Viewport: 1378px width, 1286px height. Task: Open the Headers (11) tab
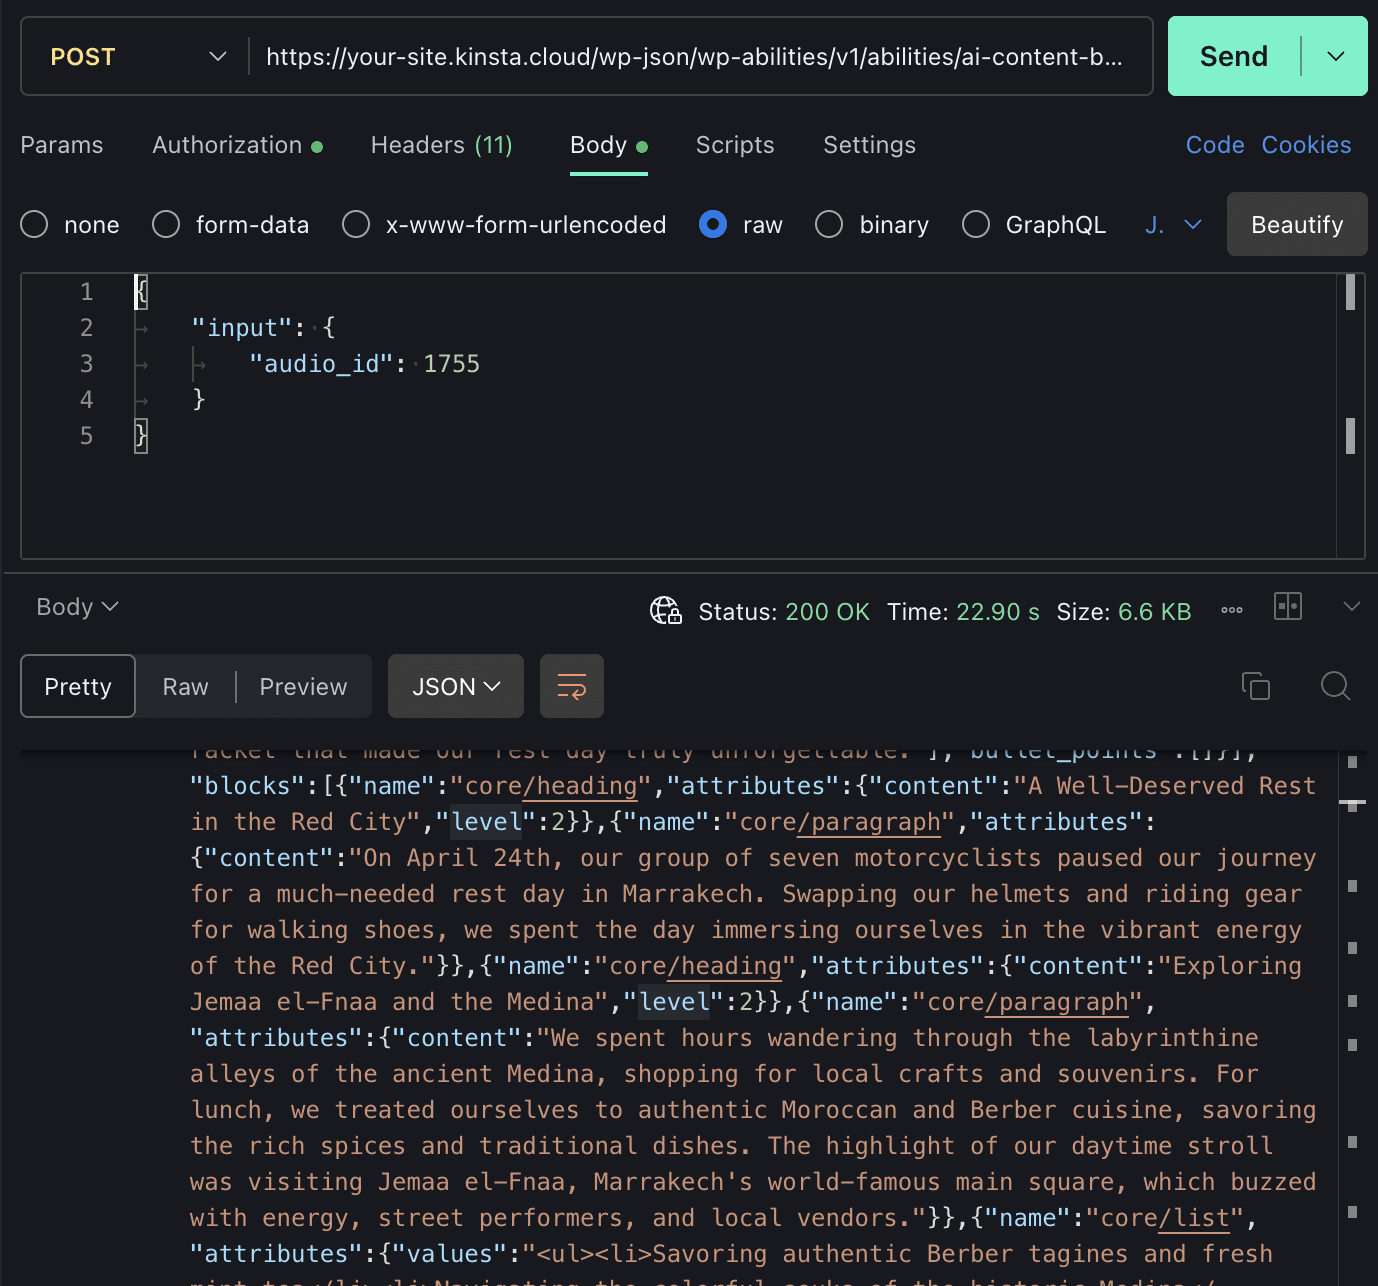[441, 145]
